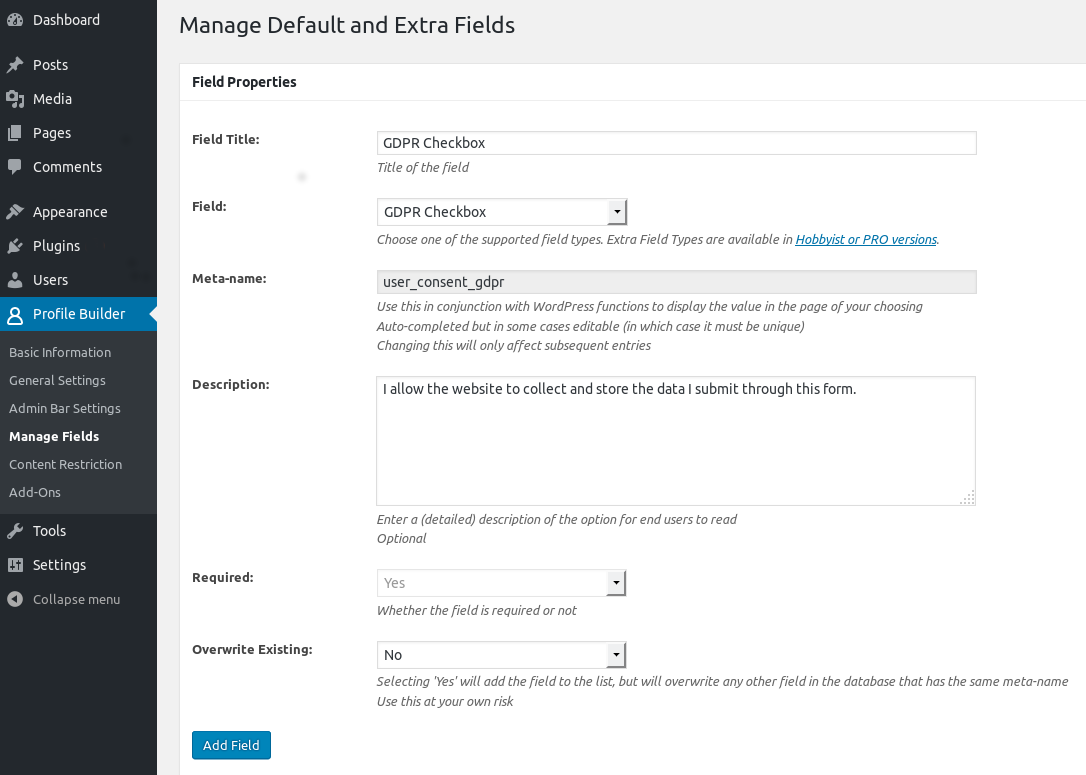Open Plugins from the sidebar

pos(14,246)
